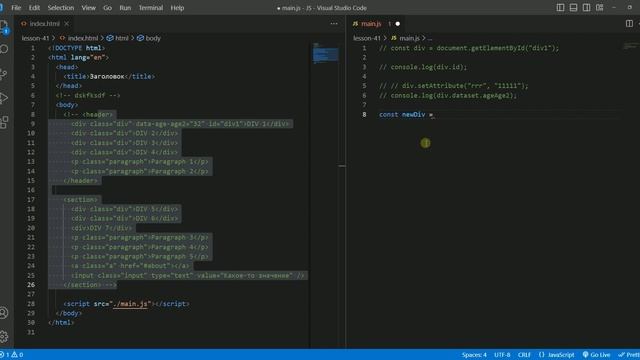Open the Extensions view
Viewport: 640px width, 360px height.
[4, 122]
